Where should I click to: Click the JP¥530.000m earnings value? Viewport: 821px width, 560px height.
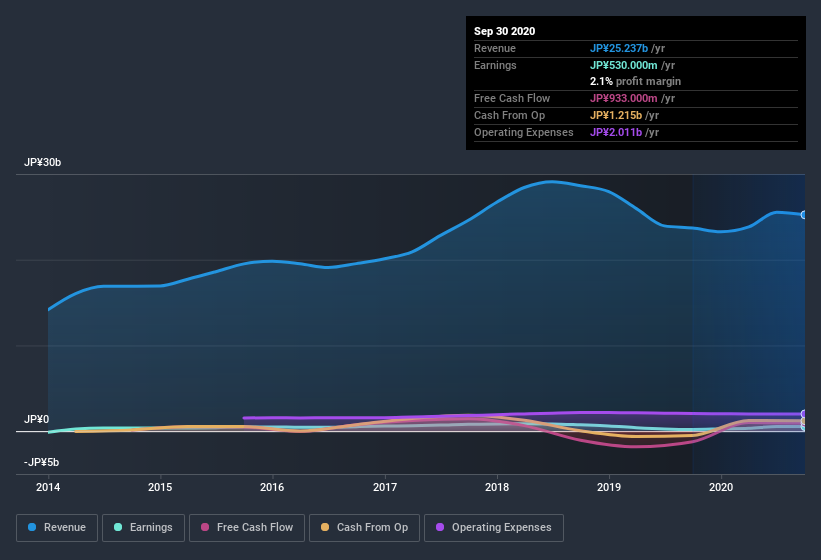tap(623, 65)
